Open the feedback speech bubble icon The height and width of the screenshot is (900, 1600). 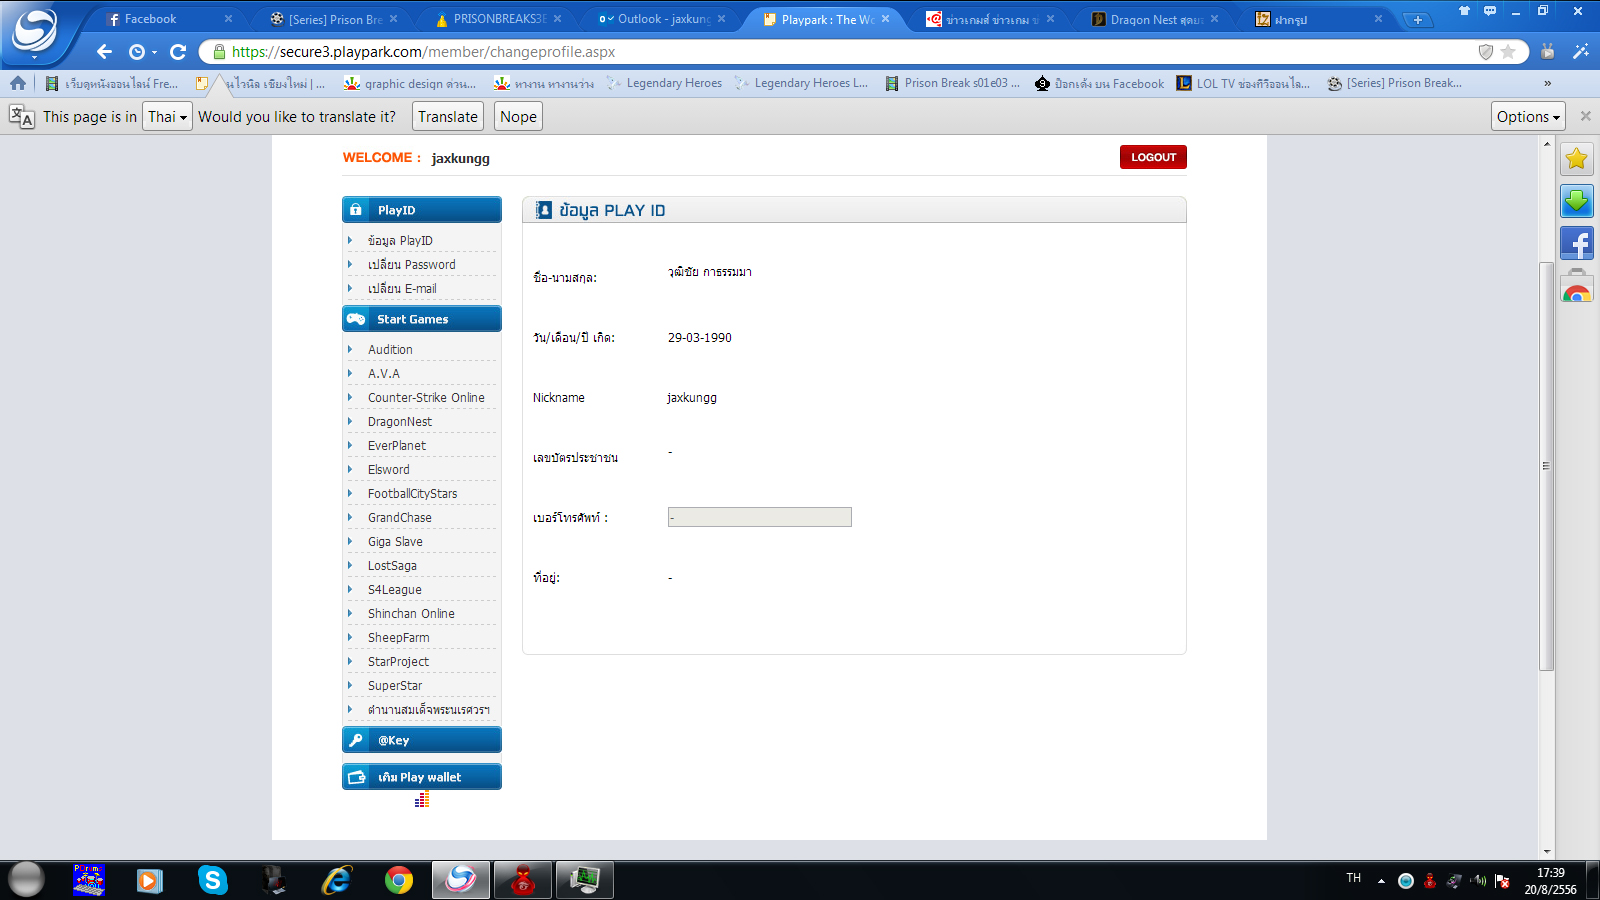(1490, 11)
